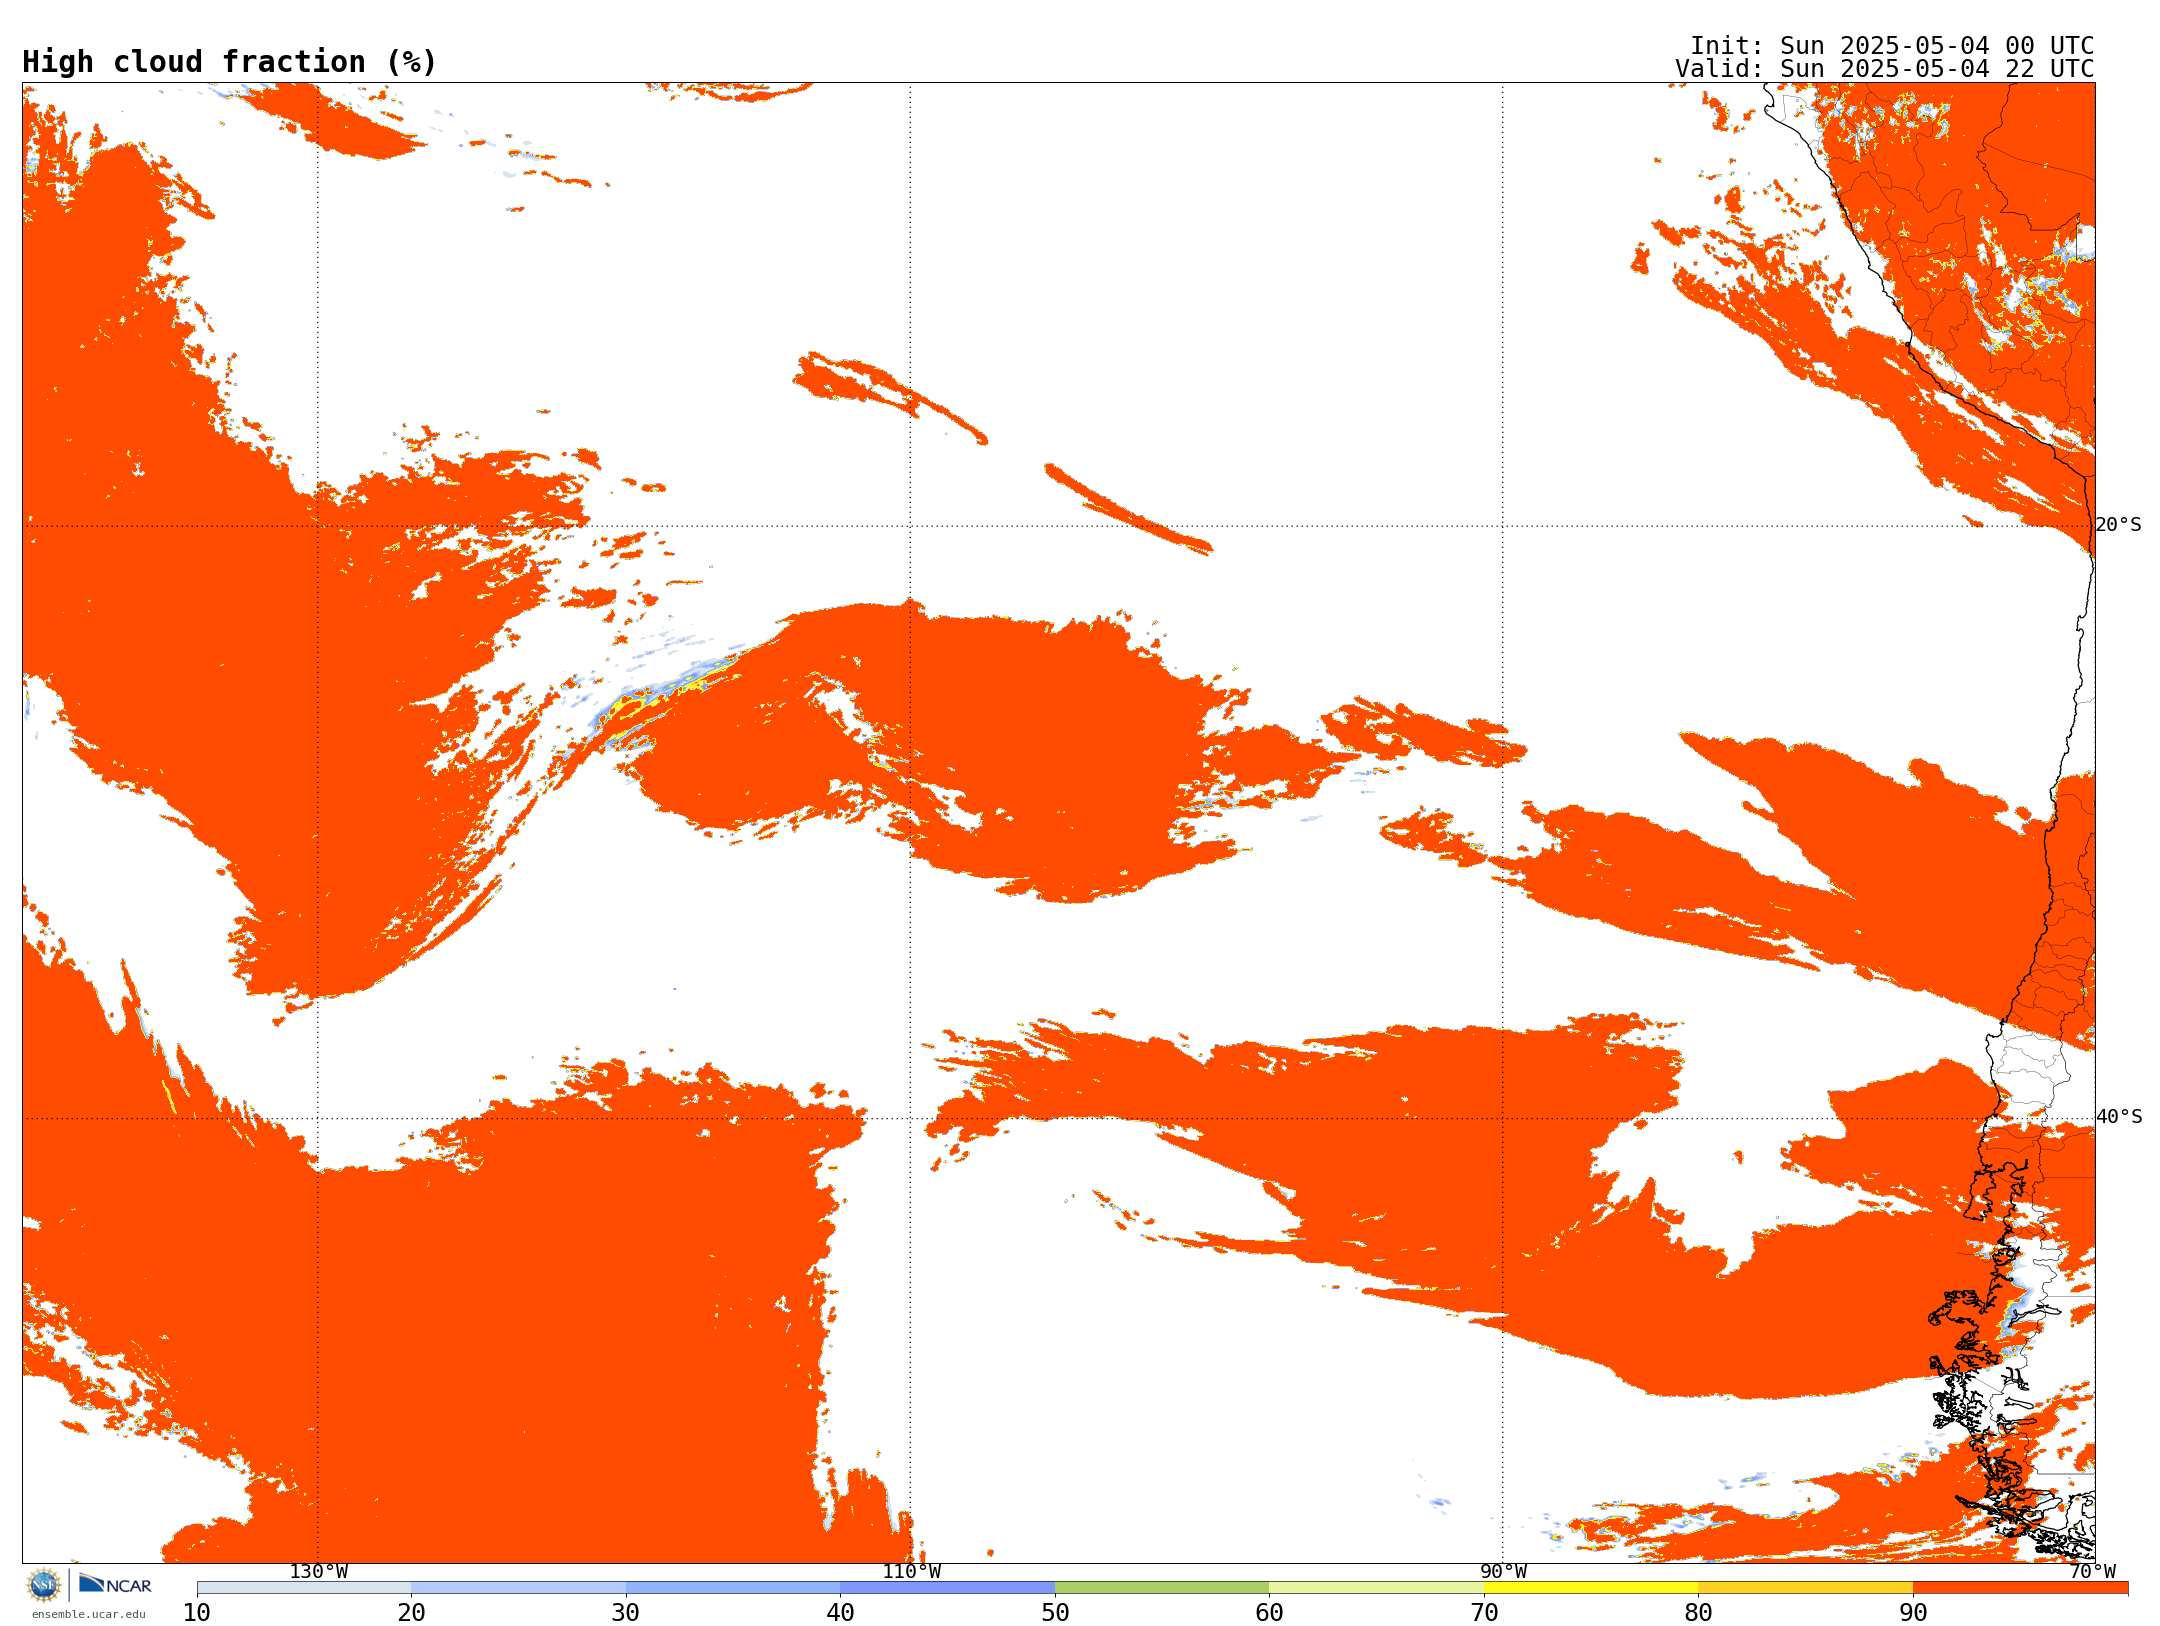
Task: Open the ensemble.ucar.edu link text
Action: coord(89,1614)
